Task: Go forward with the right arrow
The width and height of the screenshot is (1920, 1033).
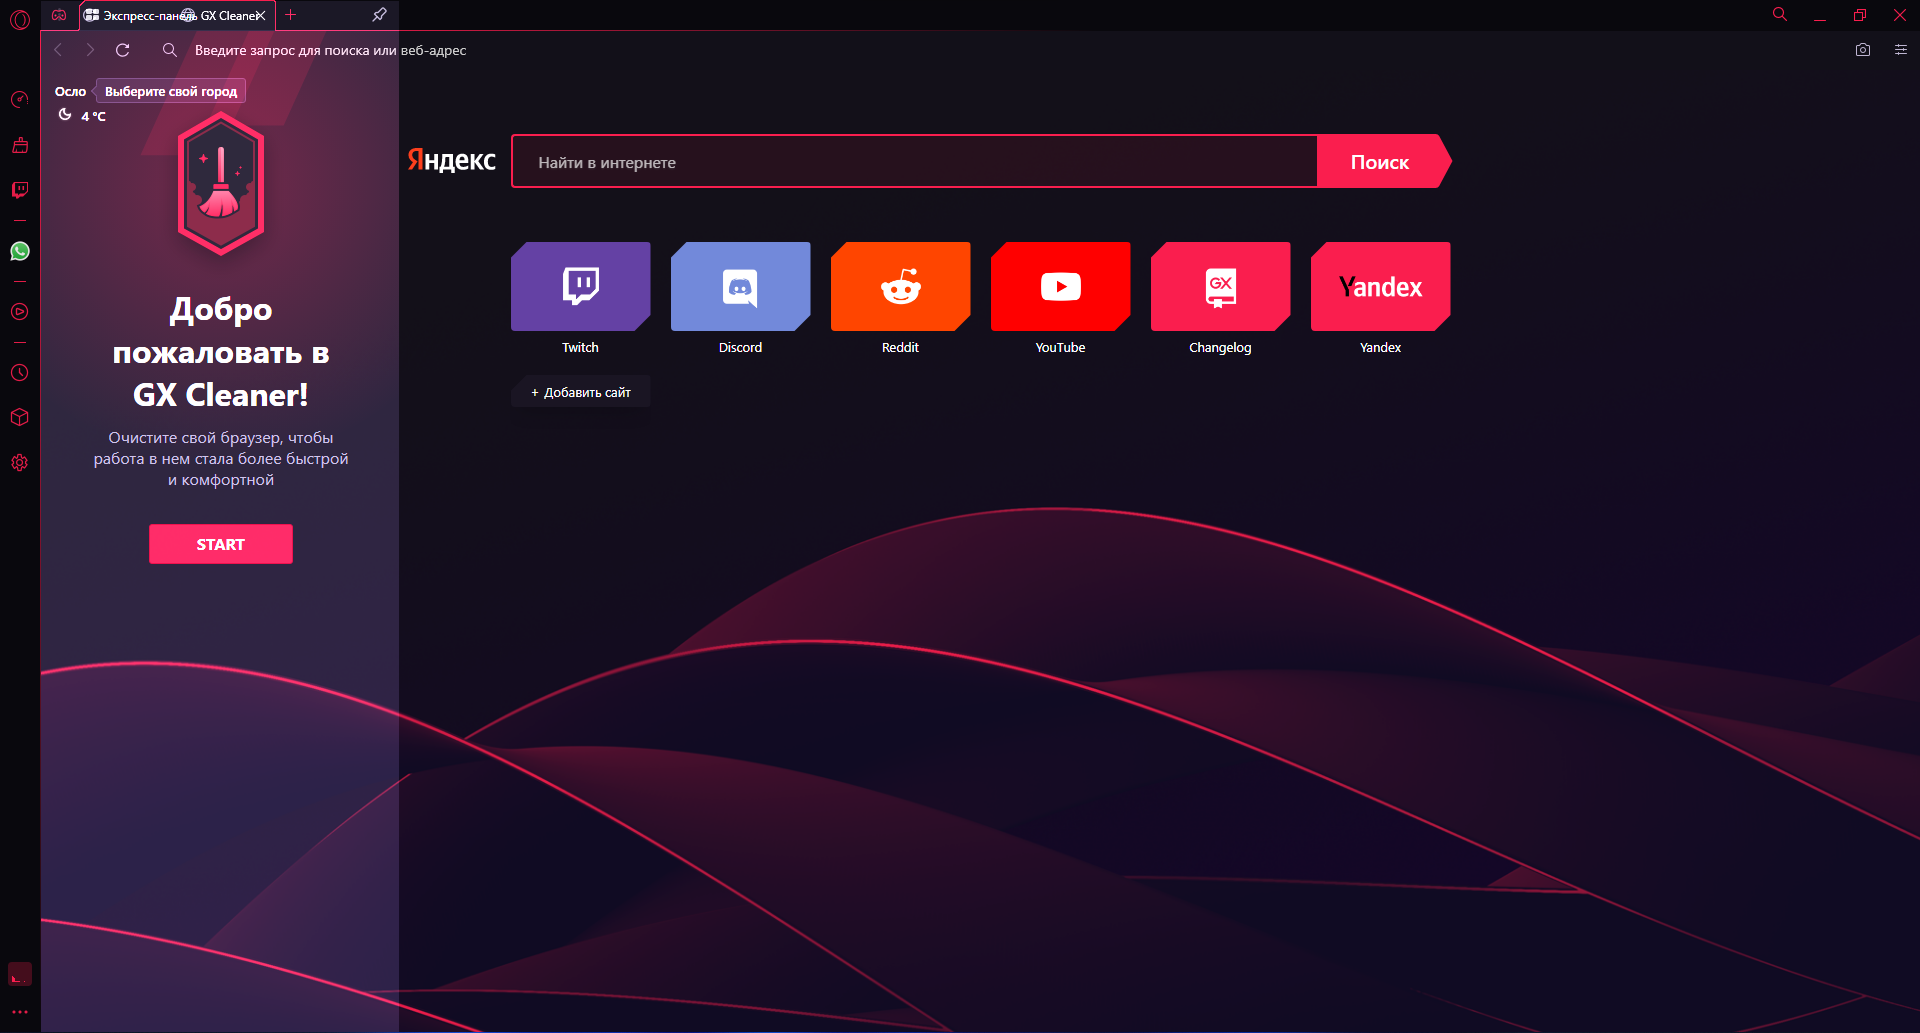Action: (90, 50)
